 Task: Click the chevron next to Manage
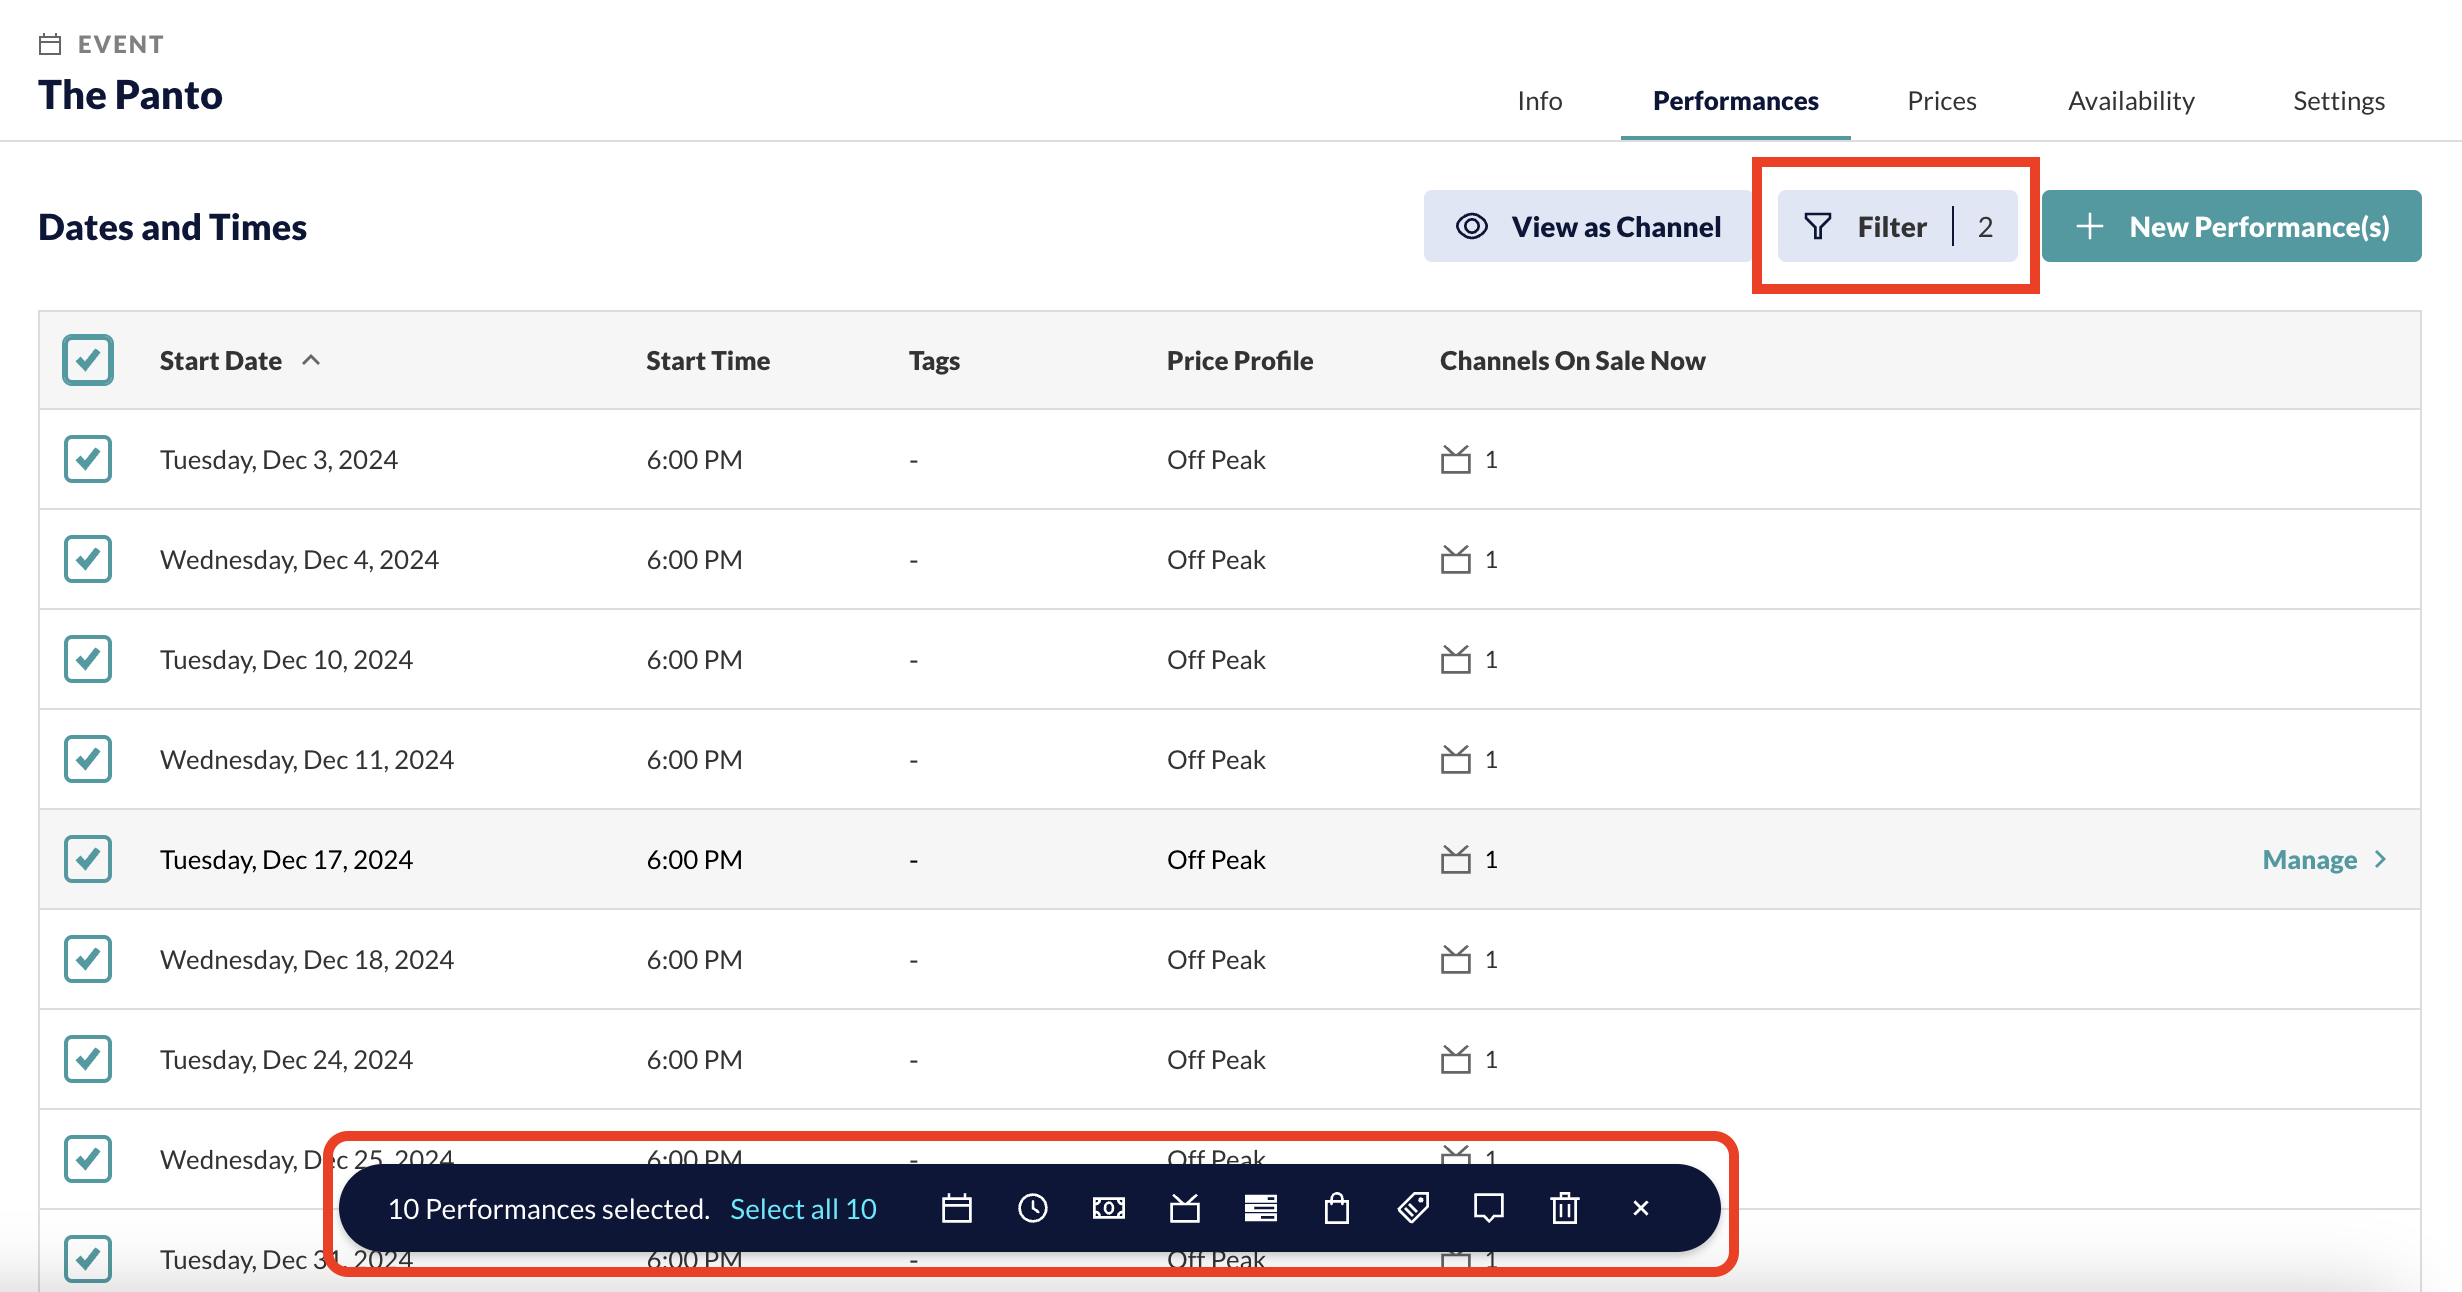point(2381,859)
